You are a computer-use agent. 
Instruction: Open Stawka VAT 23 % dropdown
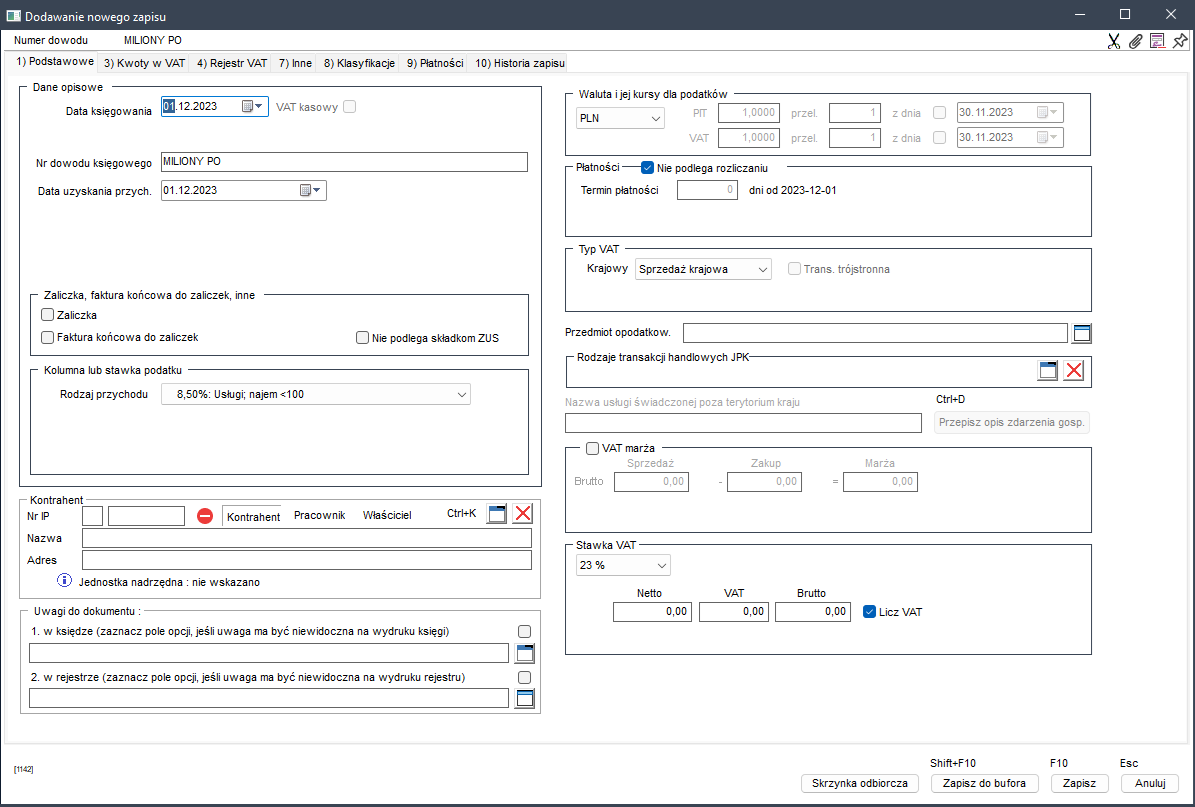point(623,565)
